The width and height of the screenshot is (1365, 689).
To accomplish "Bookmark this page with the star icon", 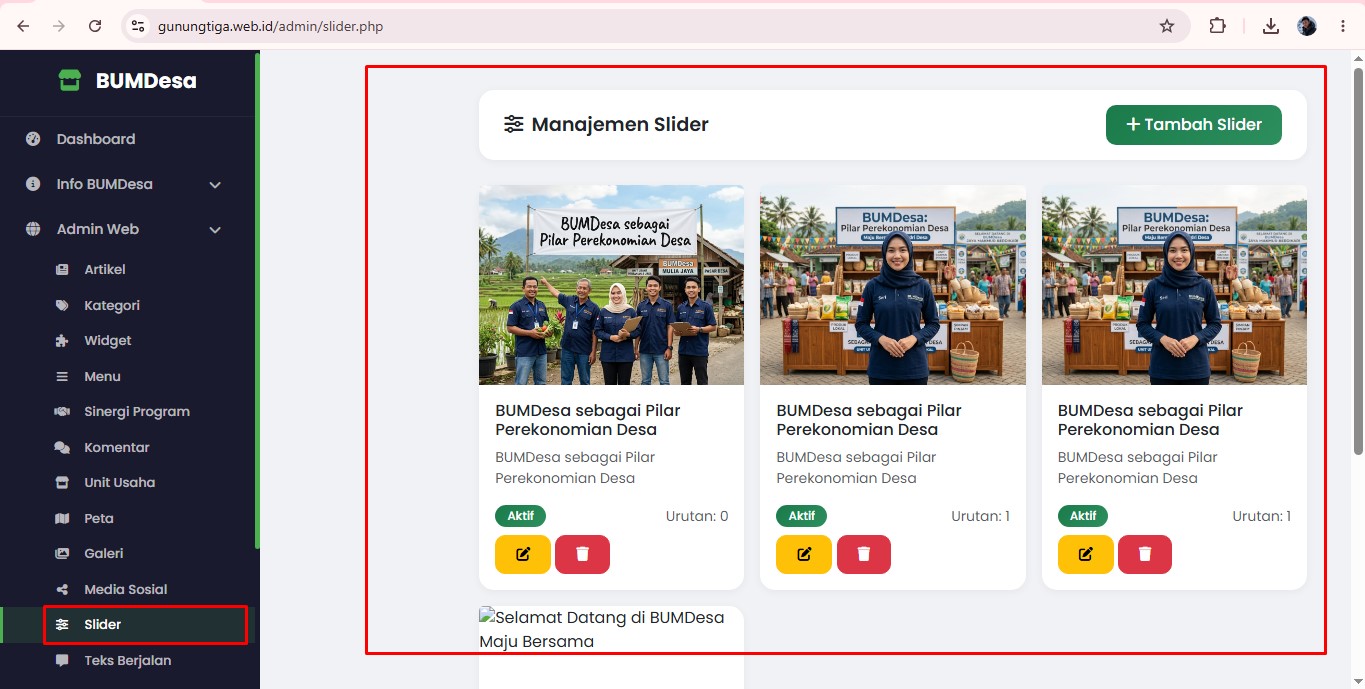I will [1167, 26].
